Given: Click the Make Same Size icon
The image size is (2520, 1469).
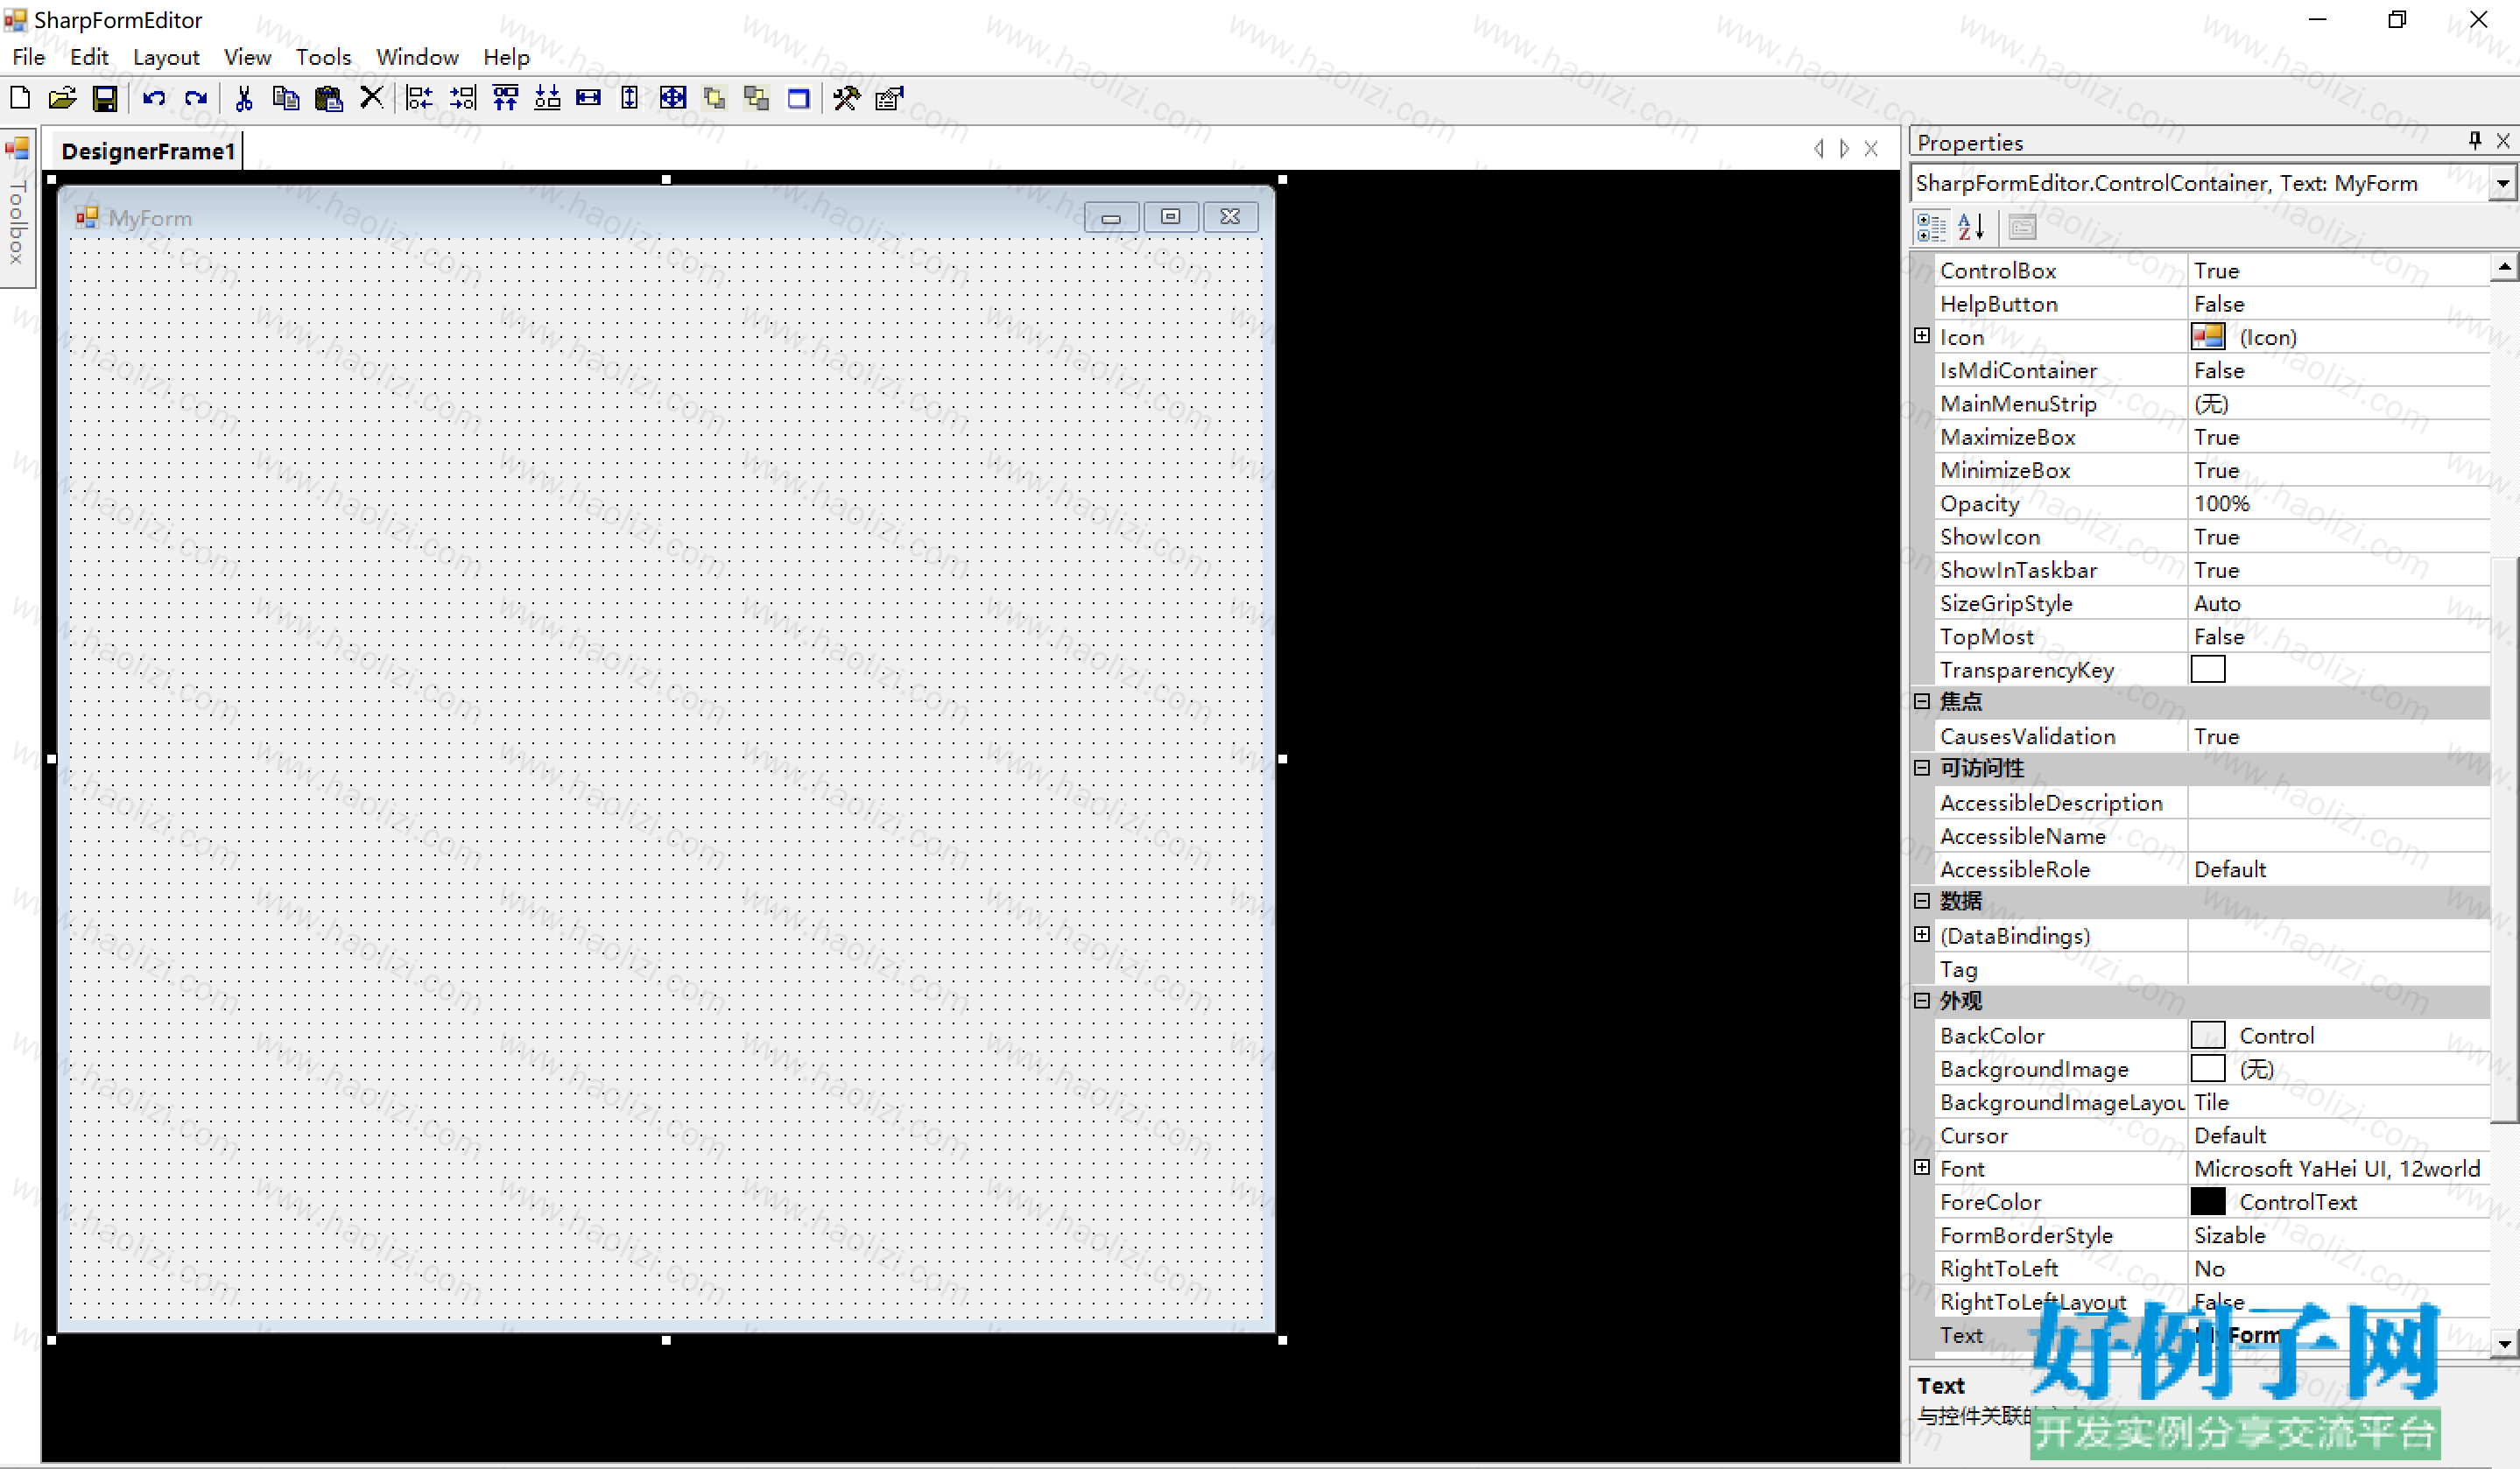Looking at the screenshot, I should pos(673,98).
